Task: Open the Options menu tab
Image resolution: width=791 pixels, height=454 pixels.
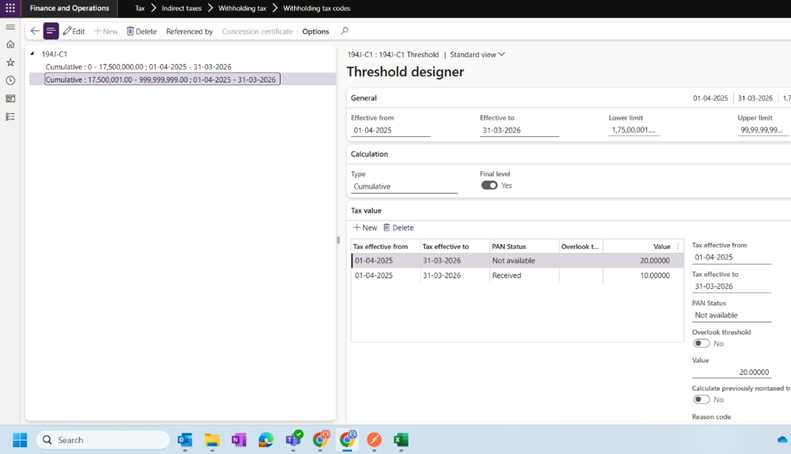Action: coord(315,31)
